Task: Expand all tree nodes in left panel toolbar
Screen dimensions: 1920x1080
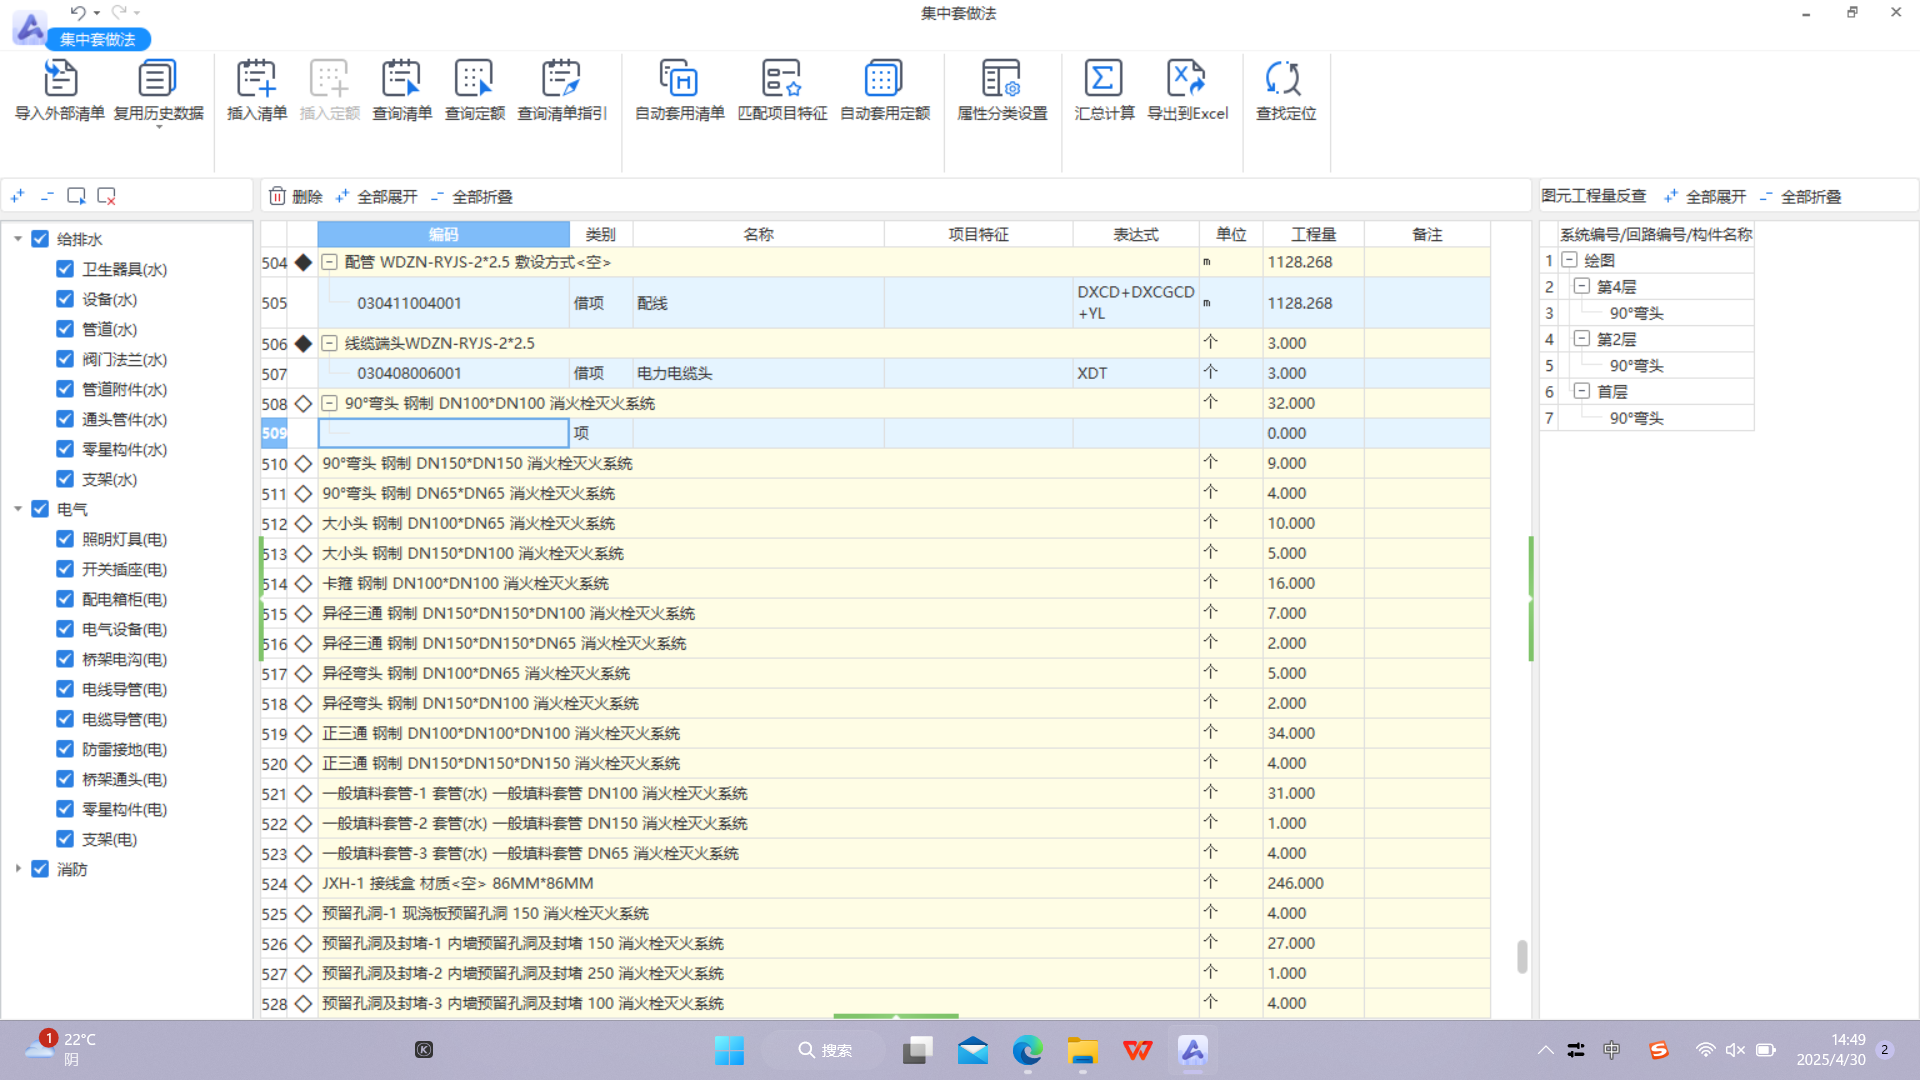Action: pos(17,196)
